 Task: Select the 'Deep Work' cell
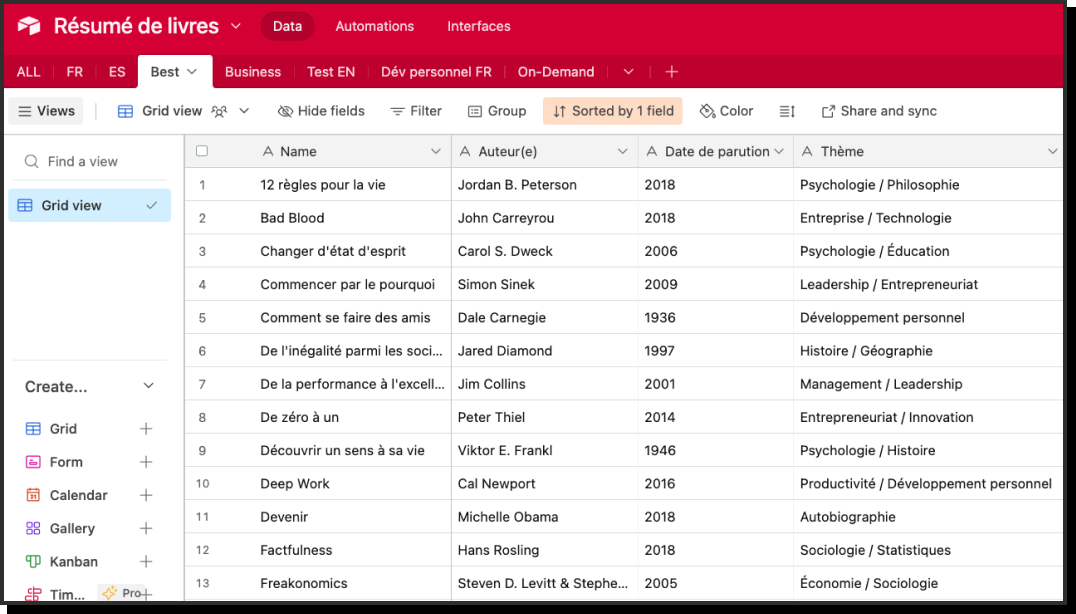point(353,484)
